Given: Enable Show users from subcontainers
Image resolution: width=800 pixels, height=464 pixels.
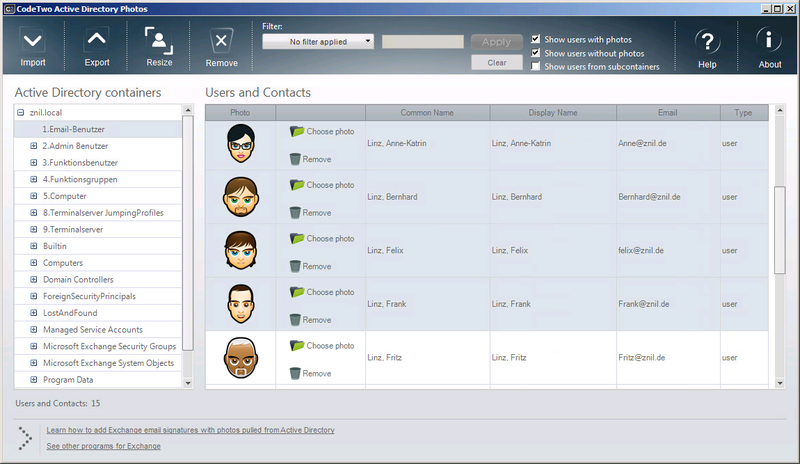Looking at the screenshot, I should [537, 67].
